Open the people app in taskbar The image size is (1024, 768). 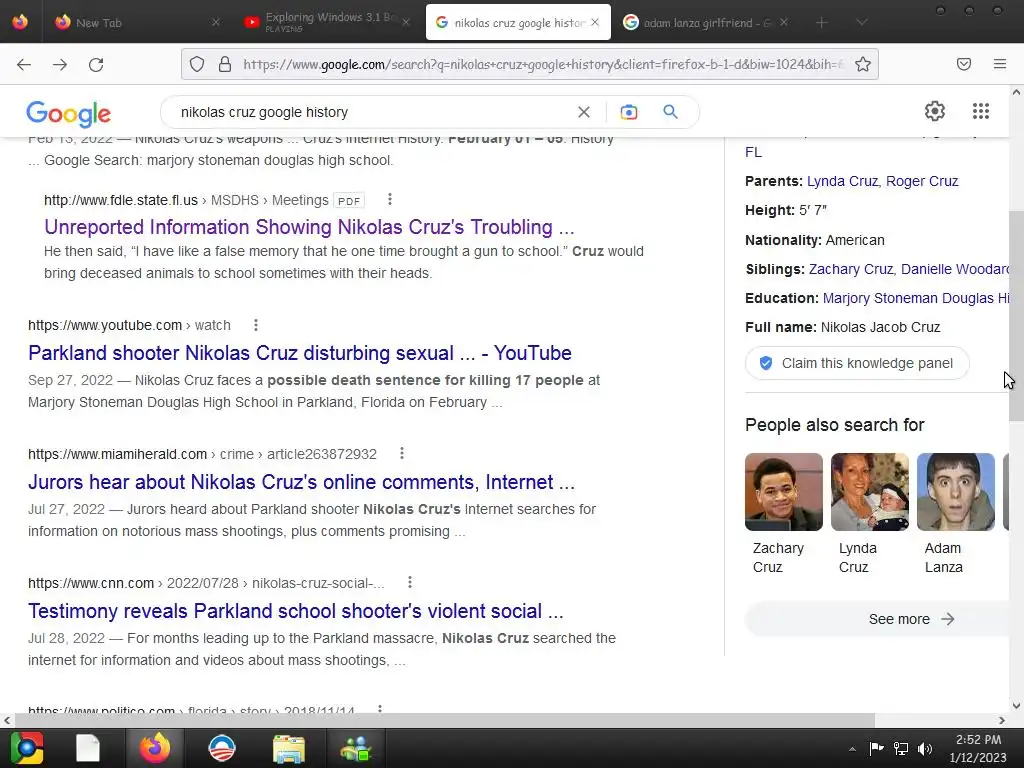(x=356, y=749)
